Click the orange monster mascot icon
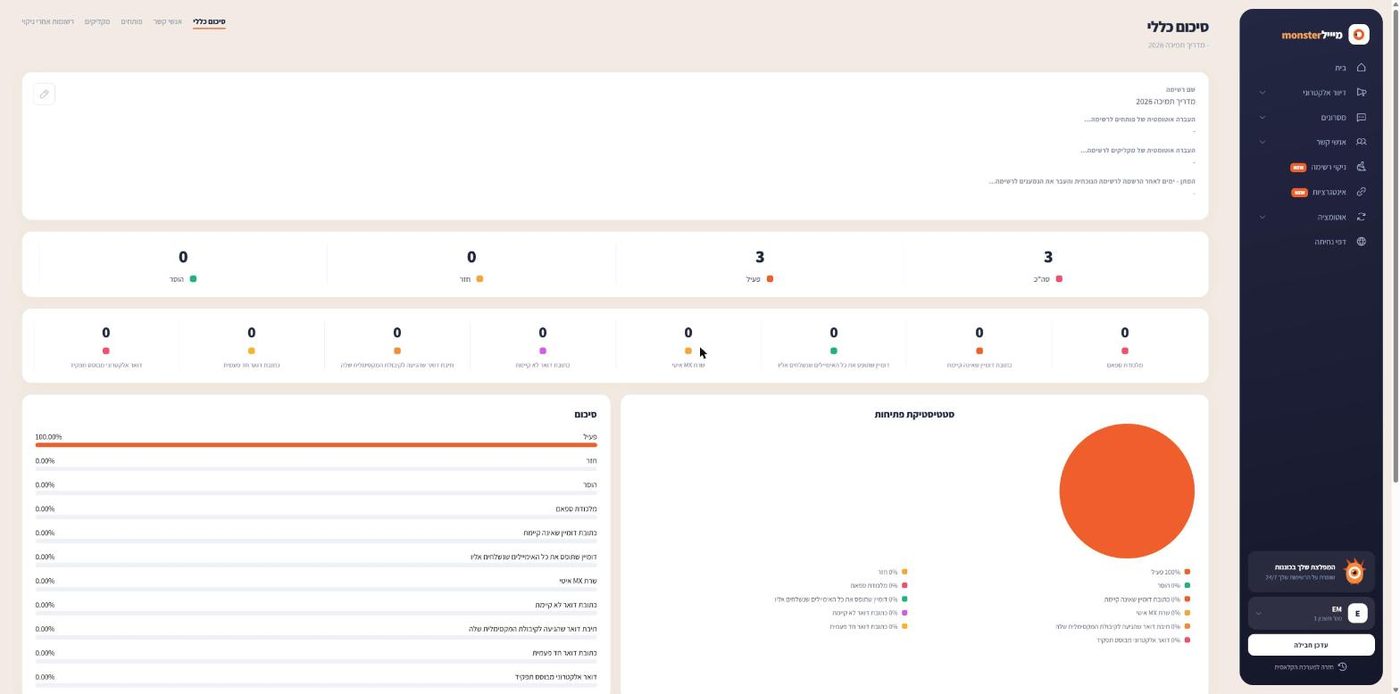 pos(1354,572)
